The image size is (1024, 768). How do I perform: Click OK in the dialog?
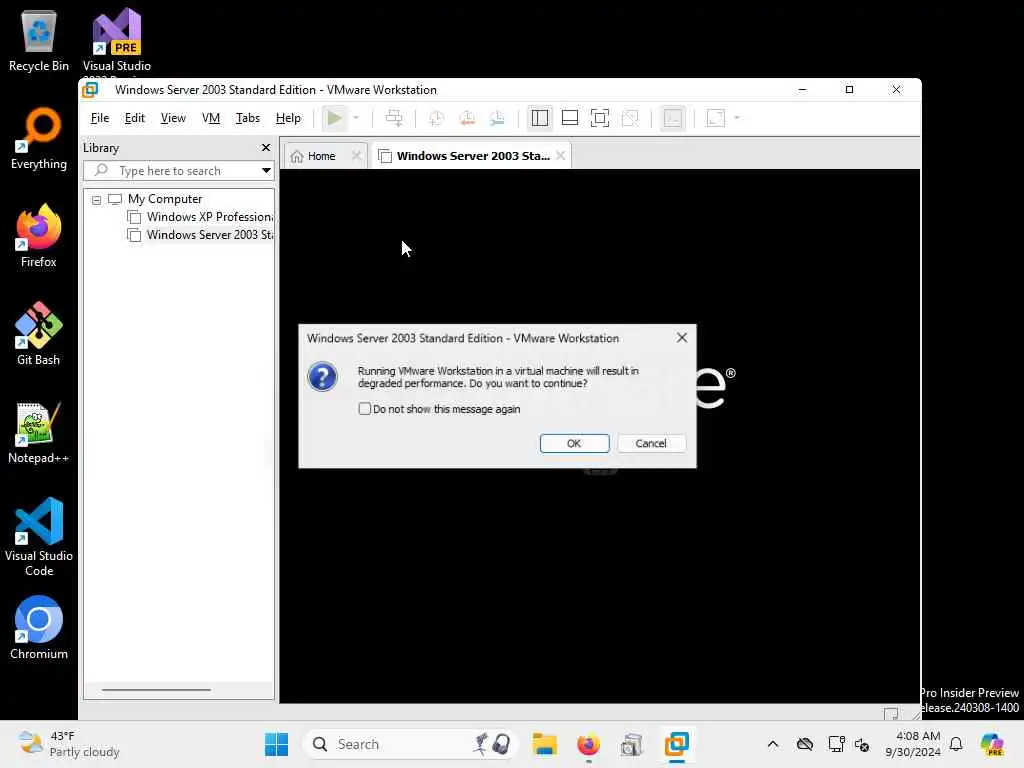[574, 443]
